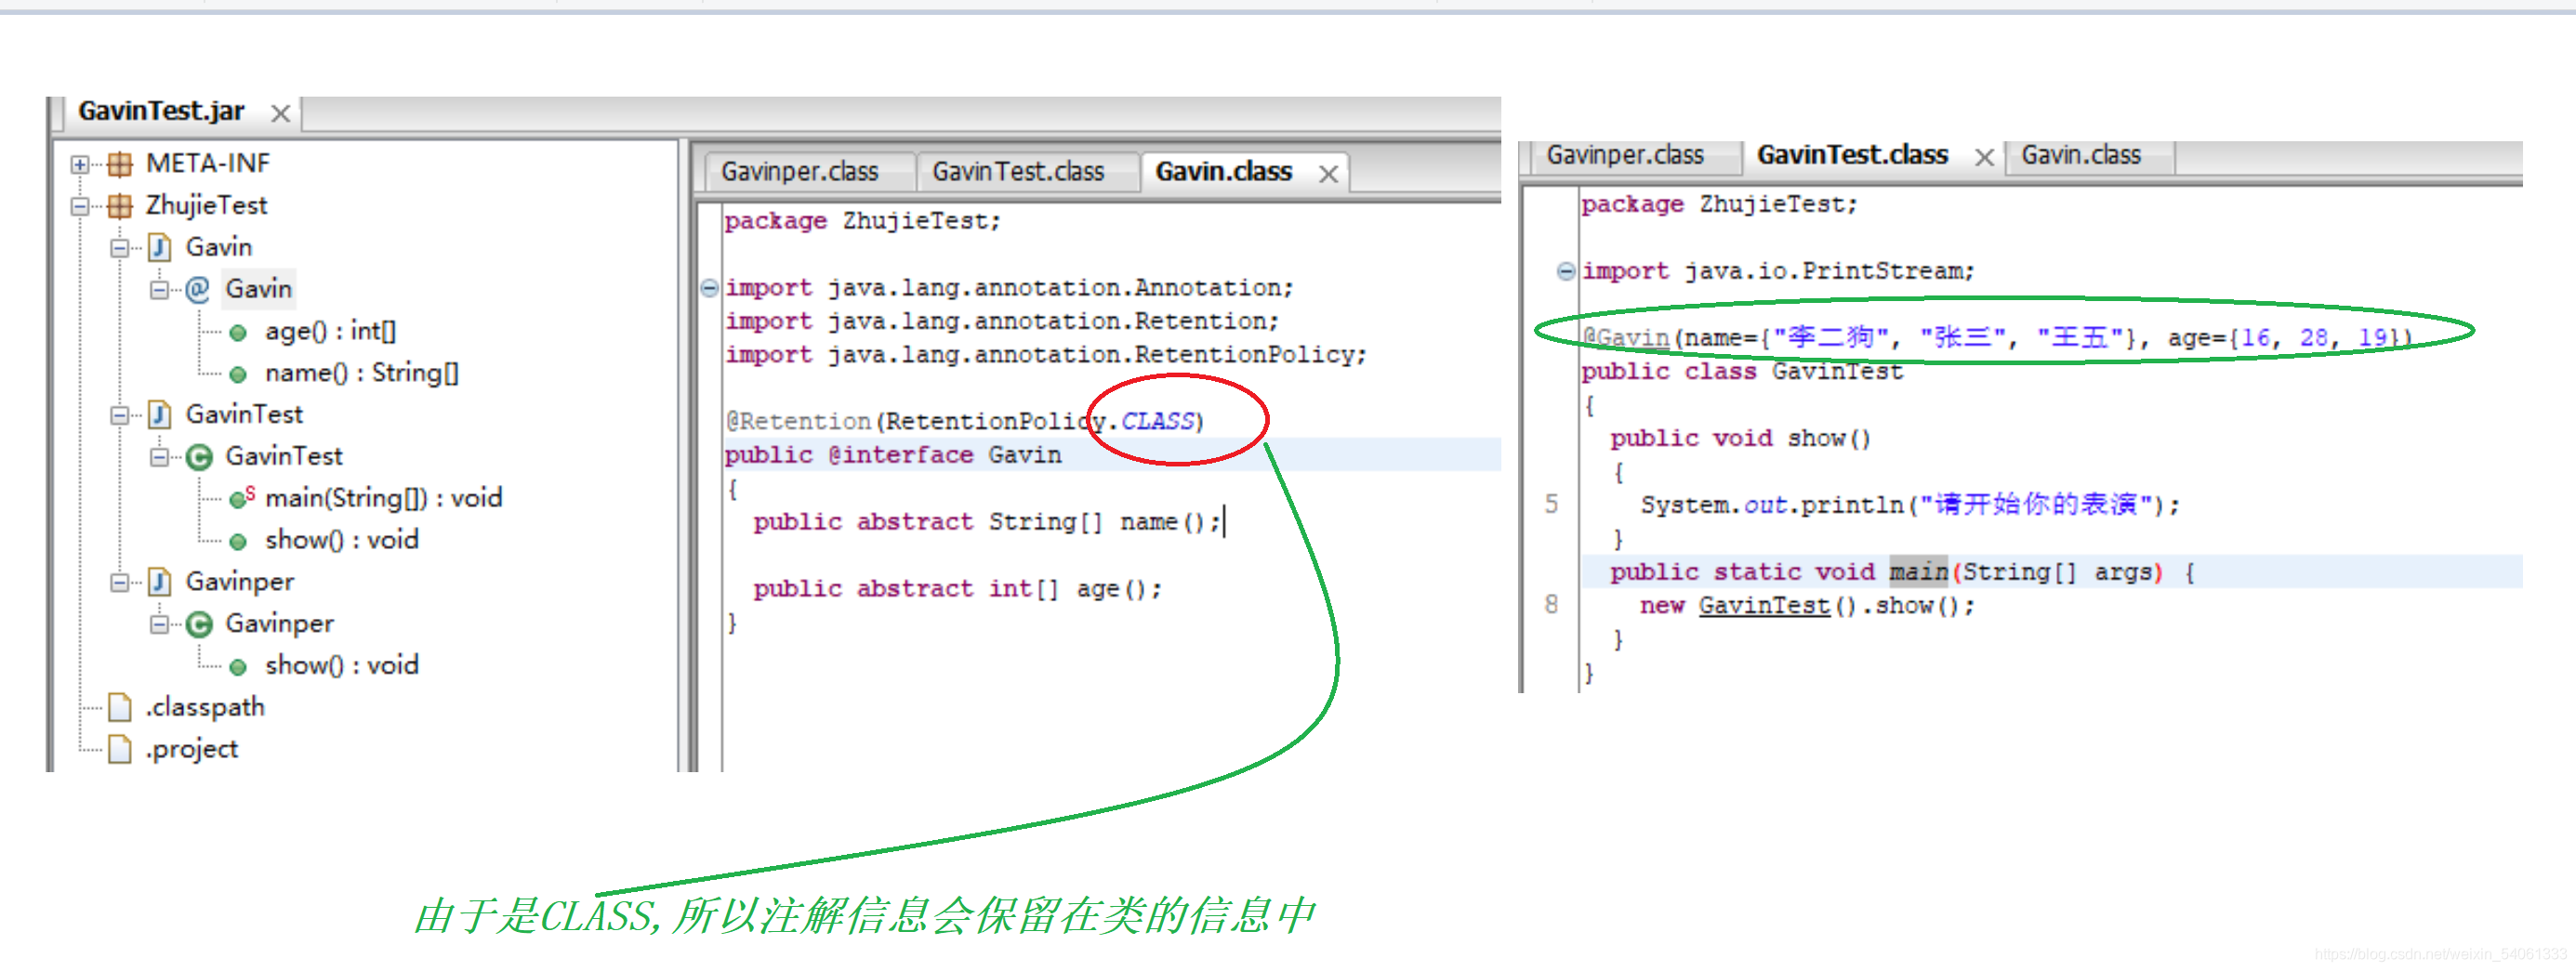Collapse the Gavin file node
Screen dimensions: 2576x971
[x=120, y=248]
